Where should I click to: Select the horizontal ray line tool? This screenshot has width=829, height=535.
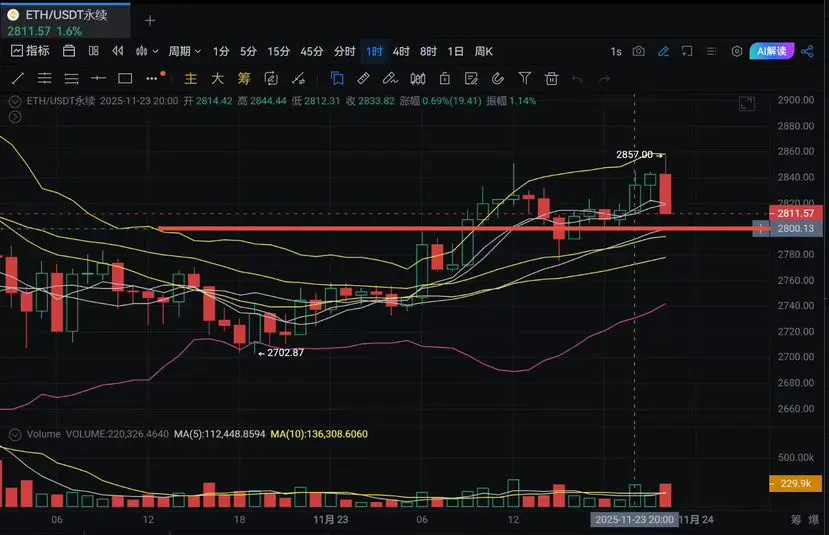click(x=98, y=78)
